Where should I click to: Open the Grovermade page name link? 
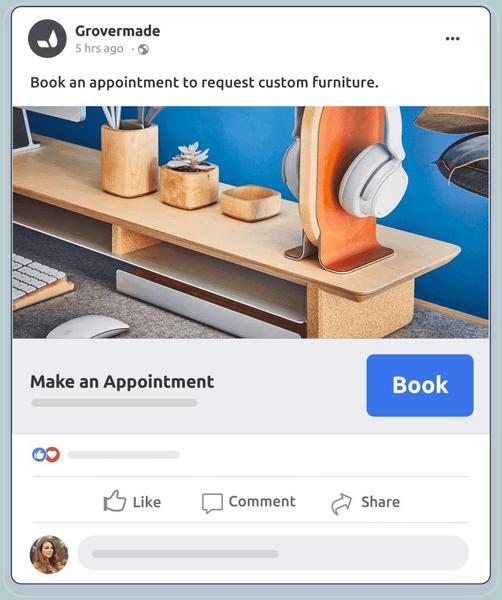pyautogui.click(x=117, y=31)
